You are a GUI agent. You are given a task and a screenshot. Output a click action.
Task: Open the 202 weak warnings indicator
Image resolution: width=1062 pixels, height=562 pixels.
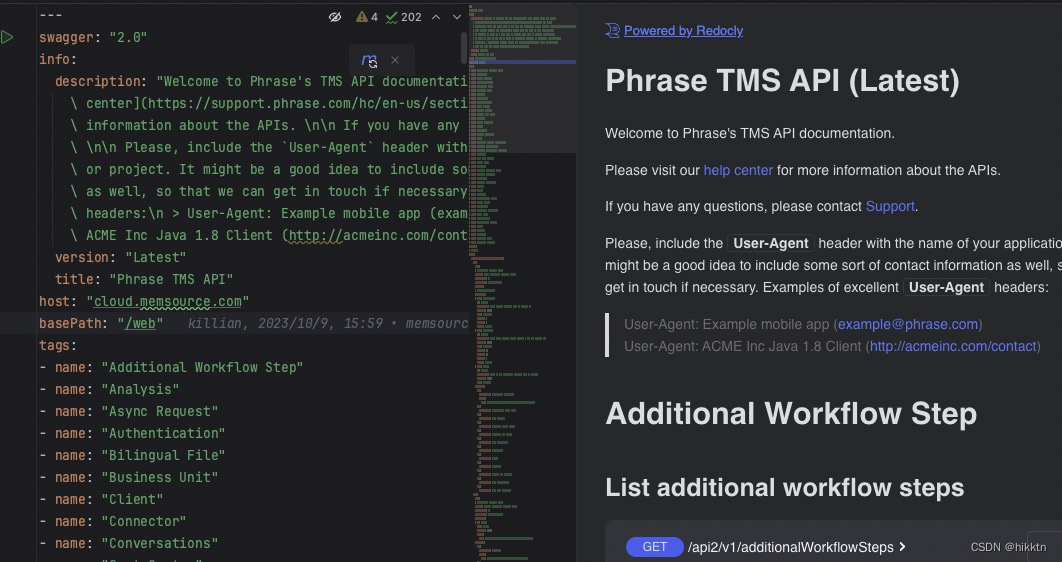point(403,17)
